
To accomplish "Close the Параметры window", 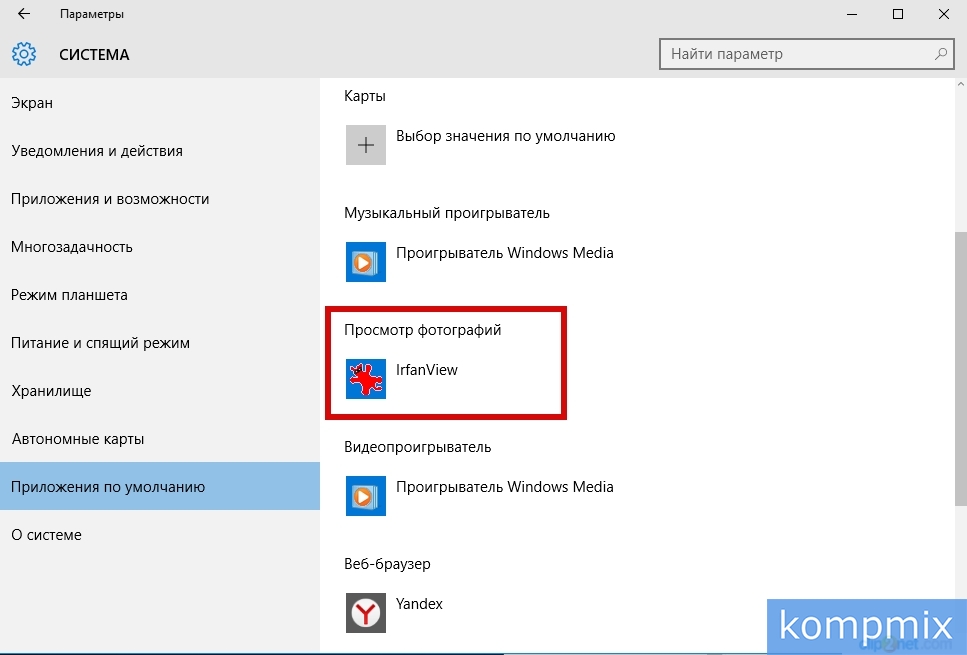I will [x=944, y=14].
